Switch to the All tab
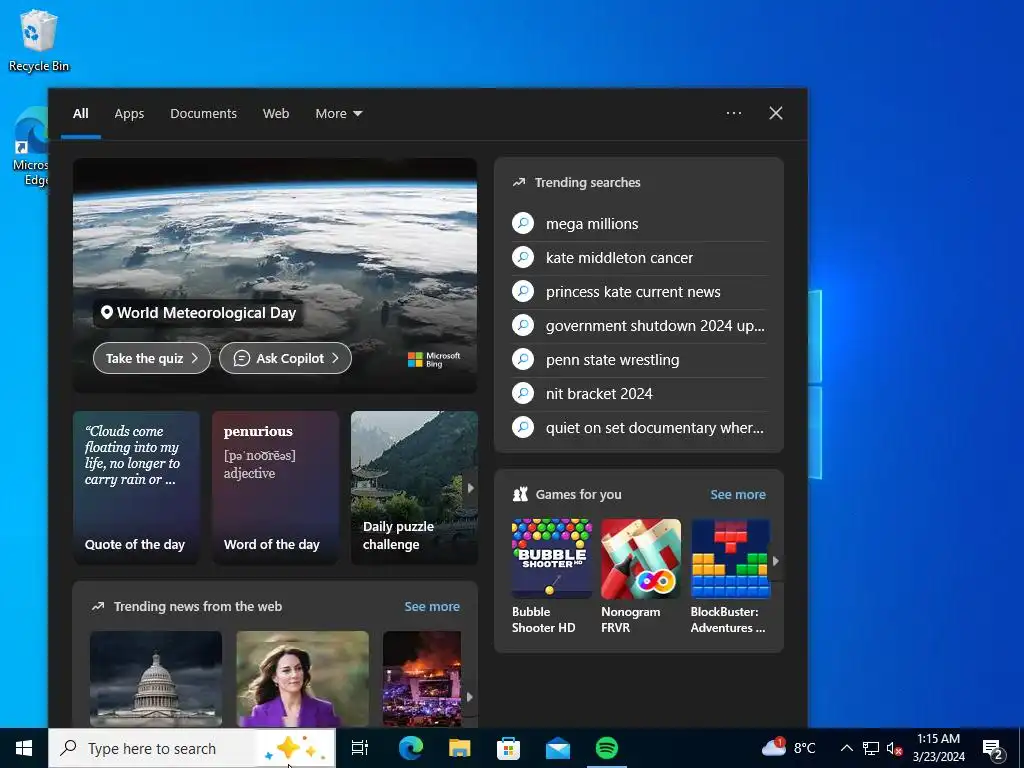 point(80,114)
